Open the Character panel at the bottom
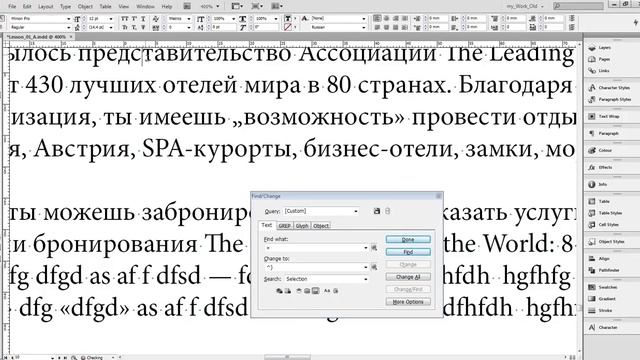The image size is (640, 360). pos(603,327)
